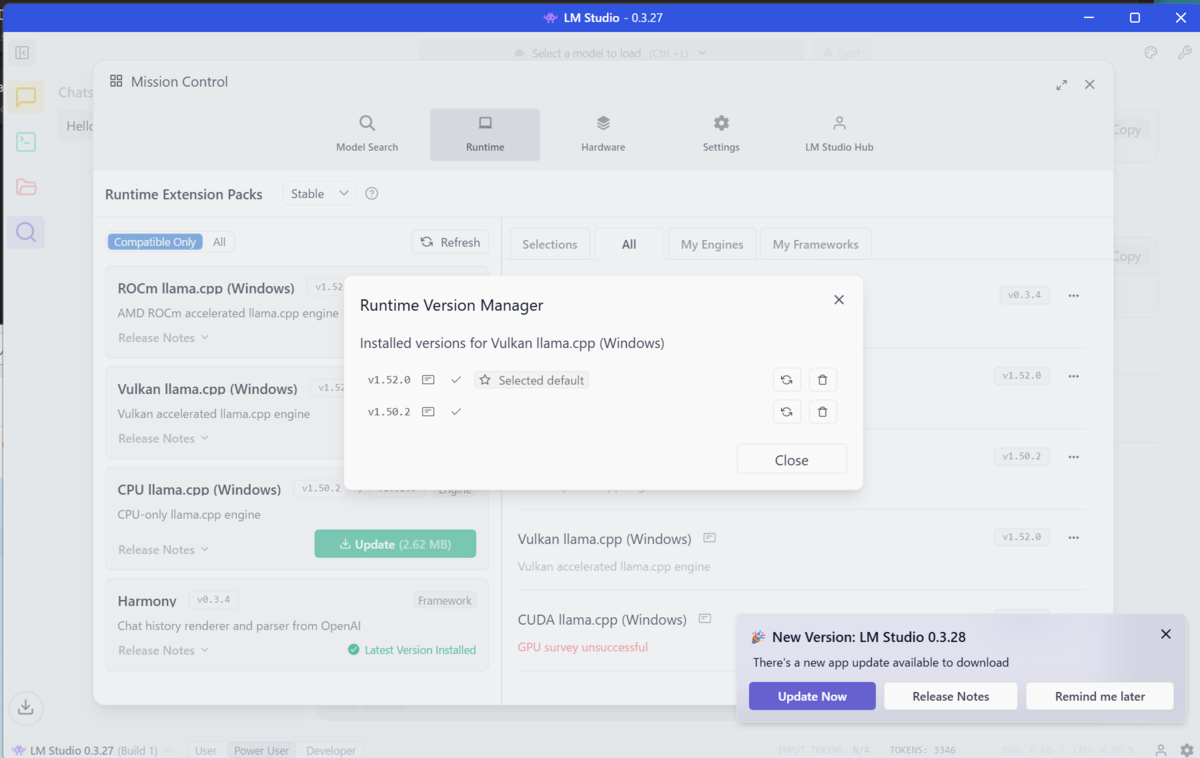Click the Framework tag on Harmony card
Viewport: 1200px width, 758px height.
pos(445,601)
